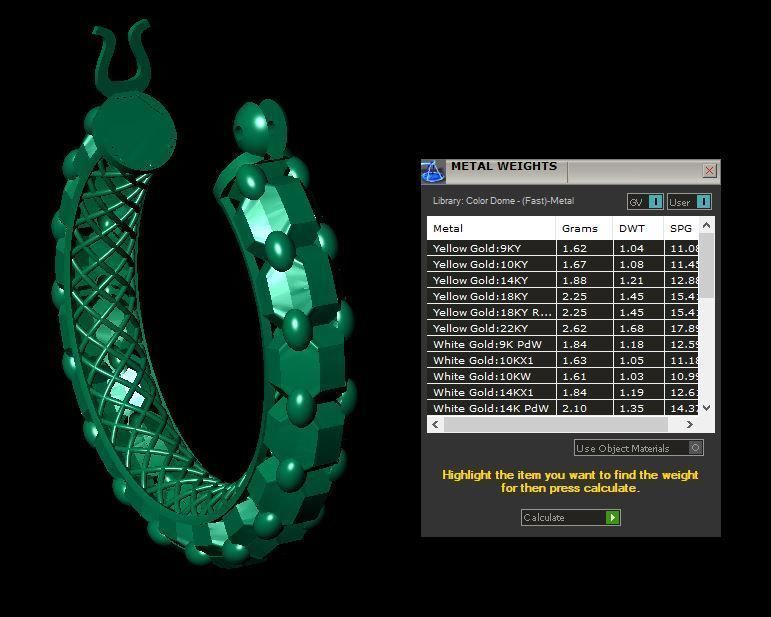Click the green Calculate arrow icon

pos(613,517)
